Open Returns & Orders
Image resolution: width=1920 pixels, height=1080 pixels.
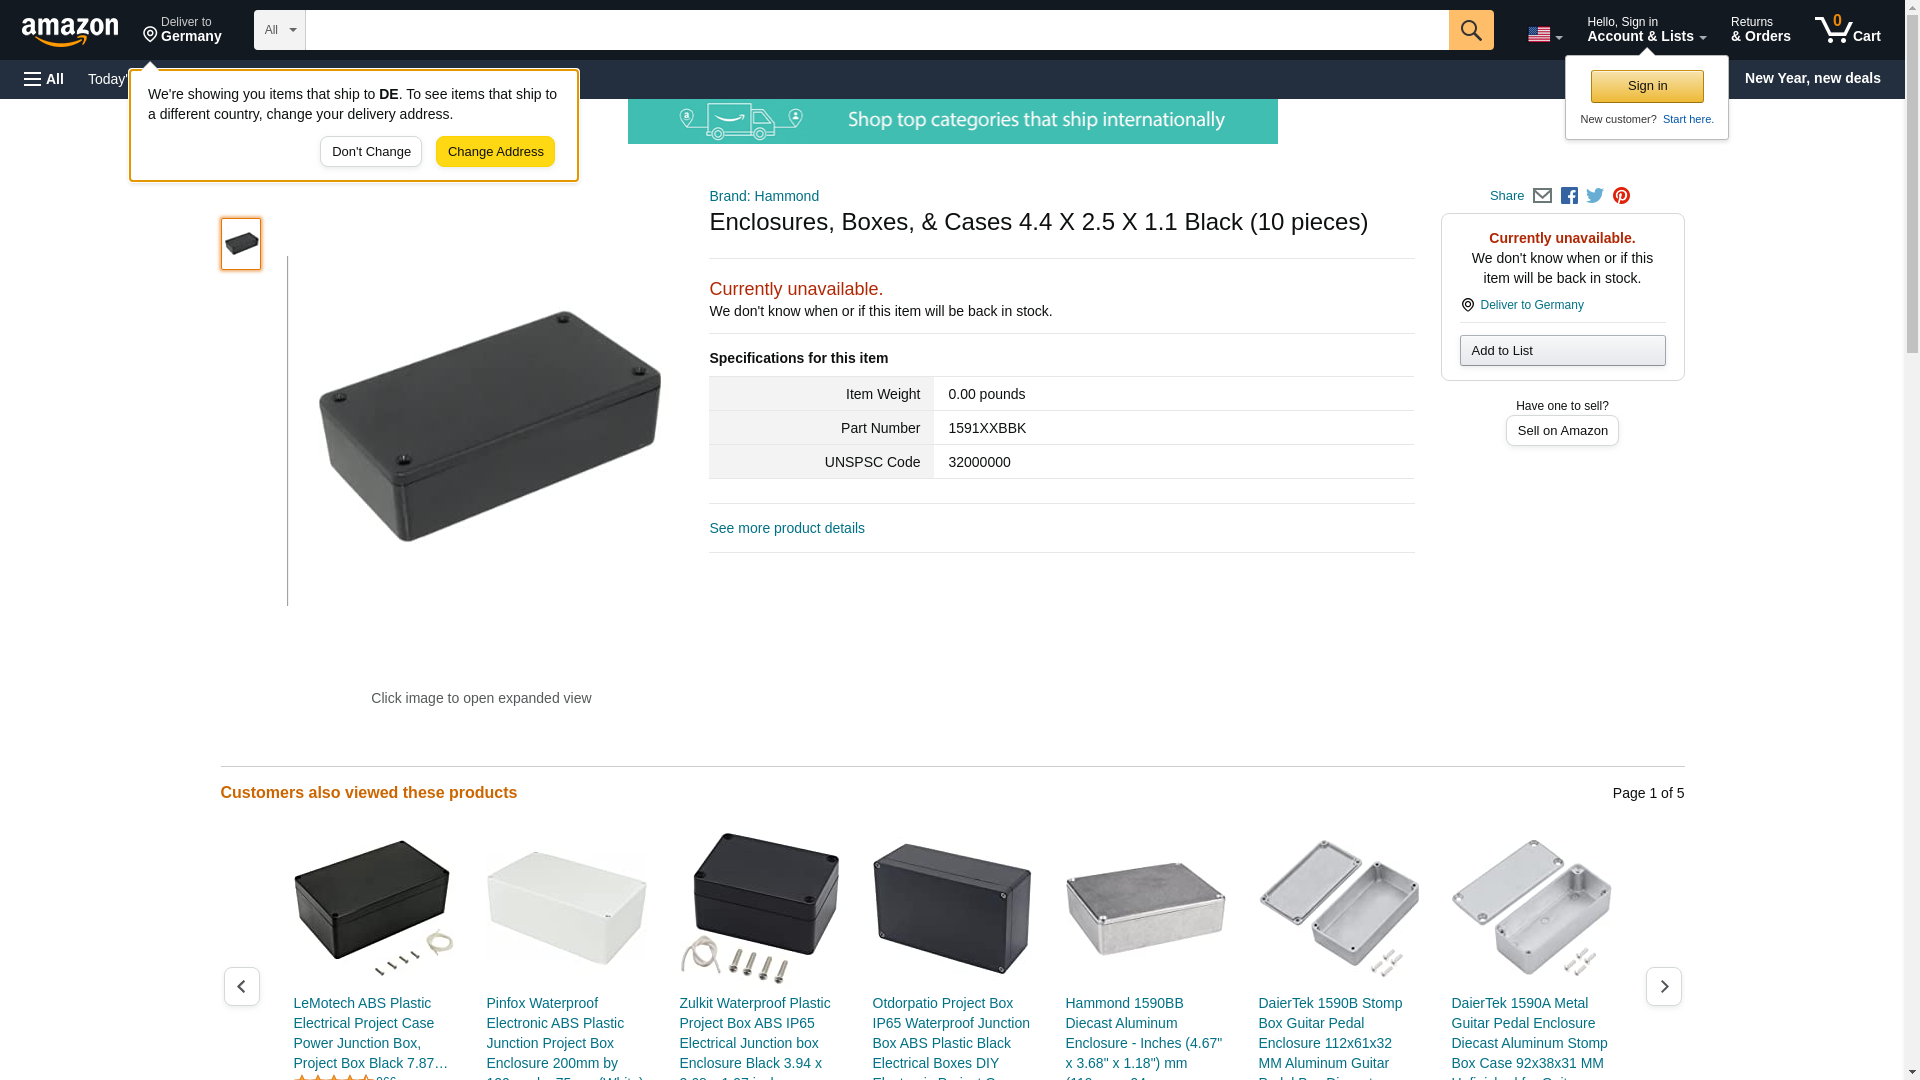[x=1760, y=30]
